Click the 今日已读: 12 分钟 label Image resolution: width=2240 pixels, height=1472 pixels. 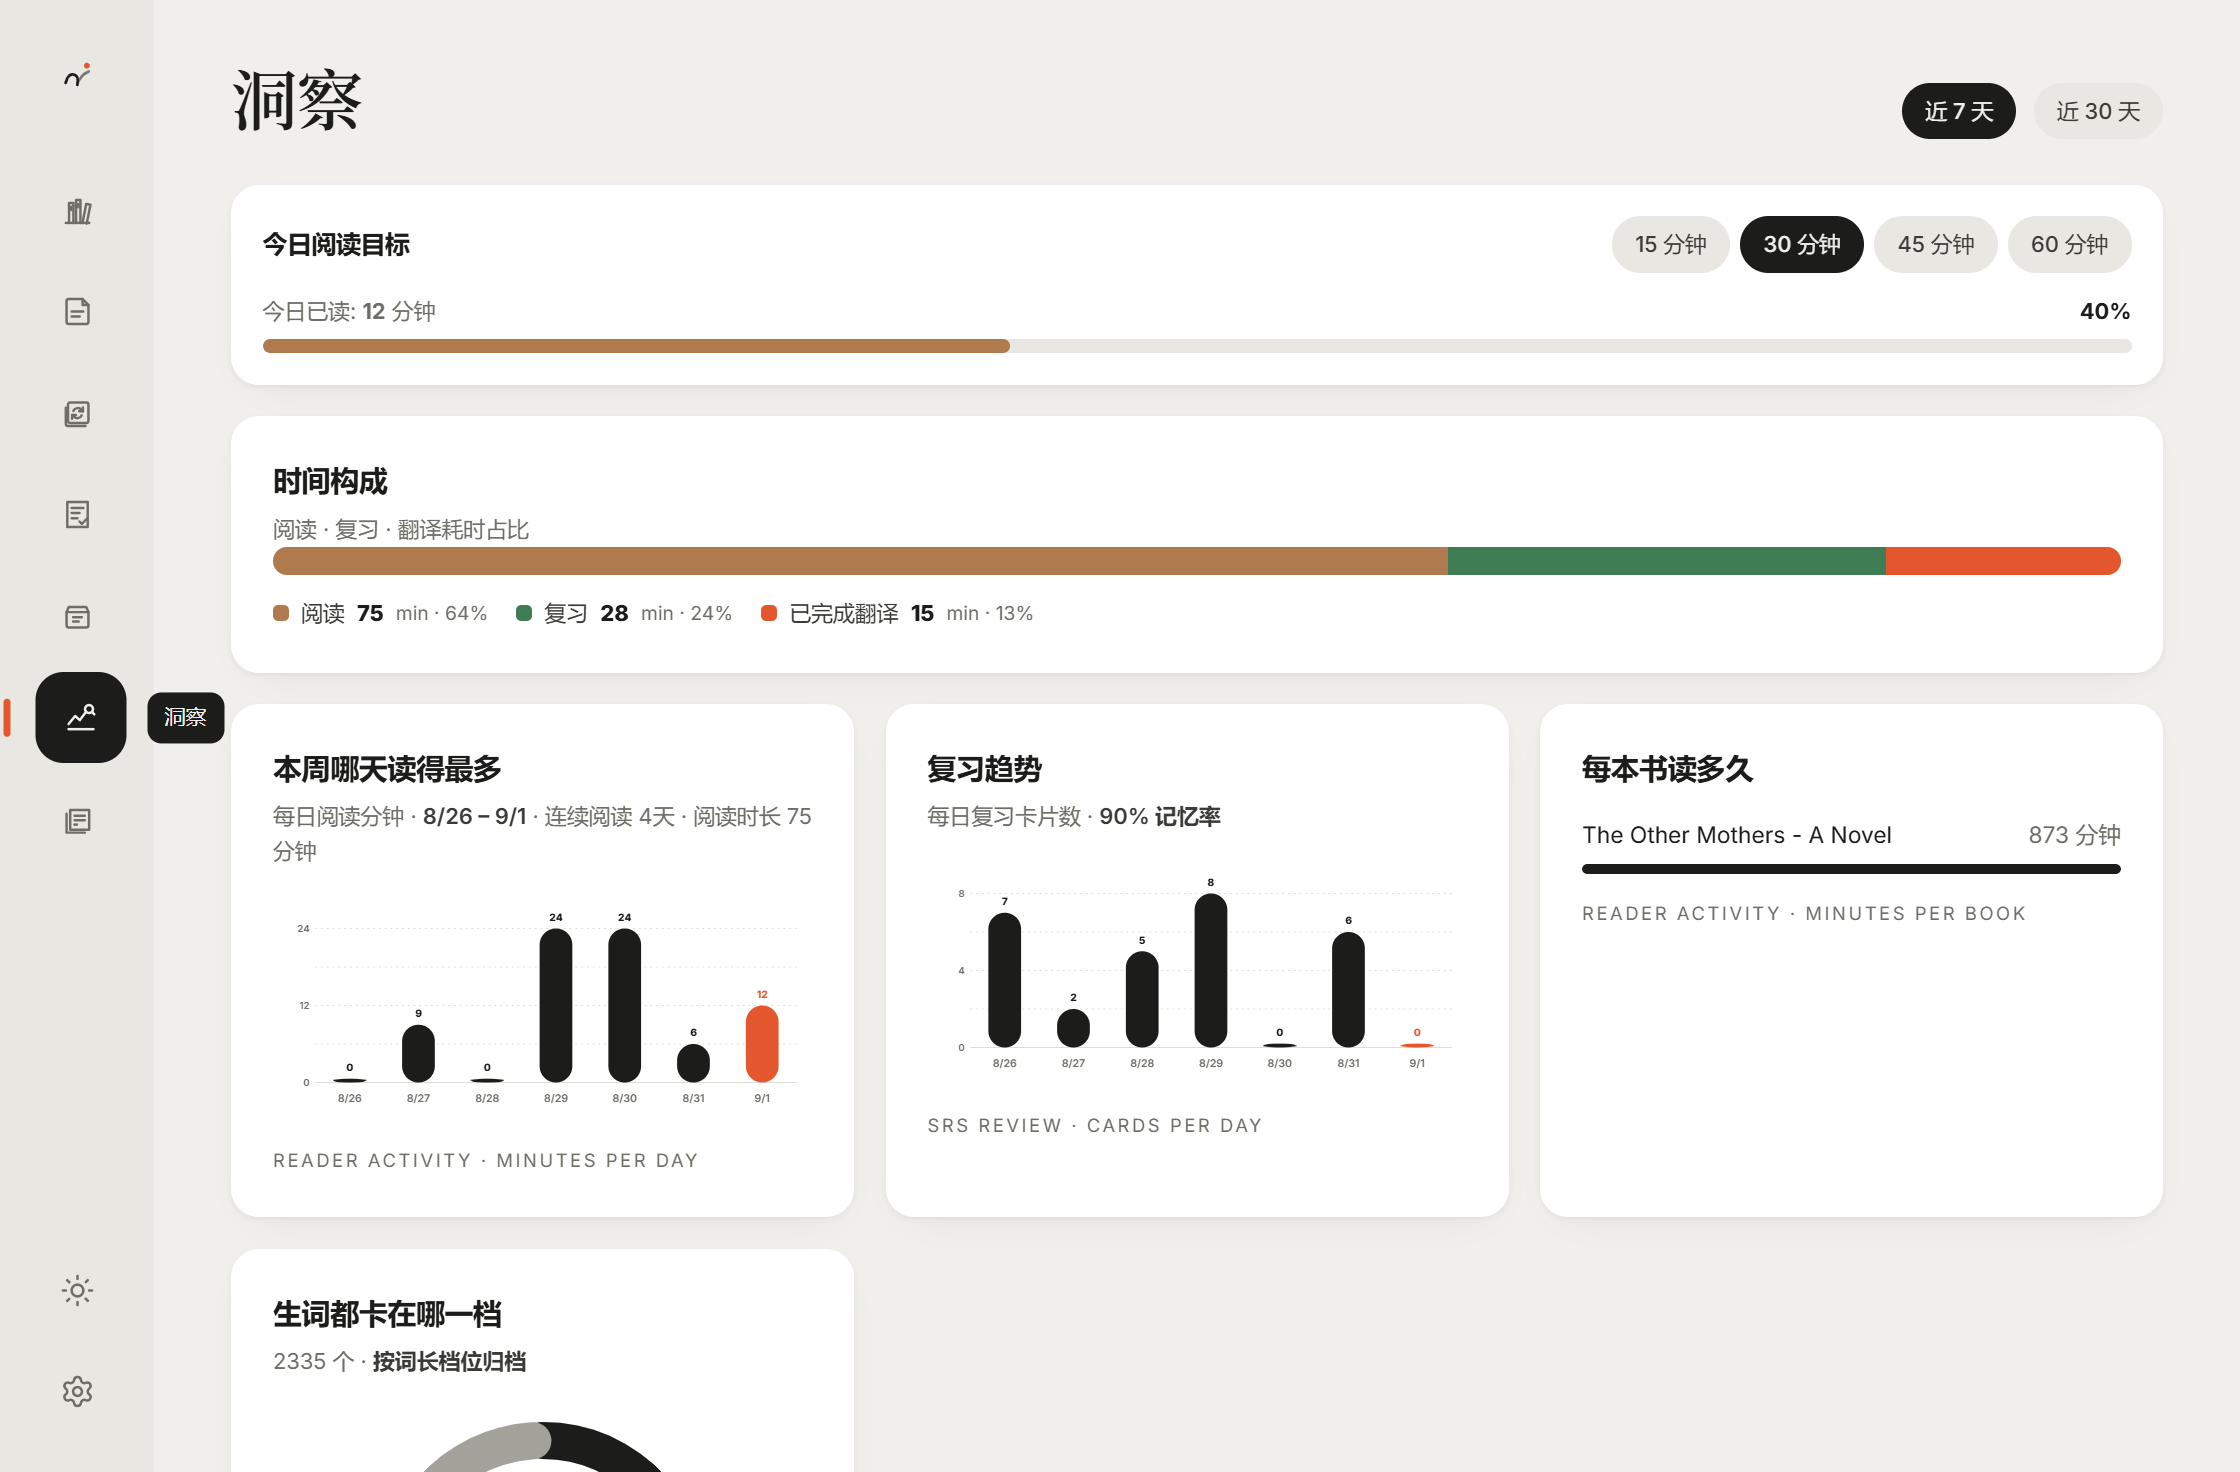tap(349, 311)
